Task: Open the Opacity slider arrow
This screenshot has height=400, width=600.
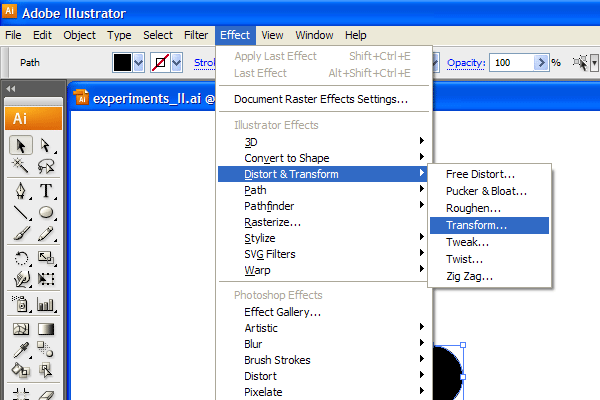Action: [x=541, y=62]
